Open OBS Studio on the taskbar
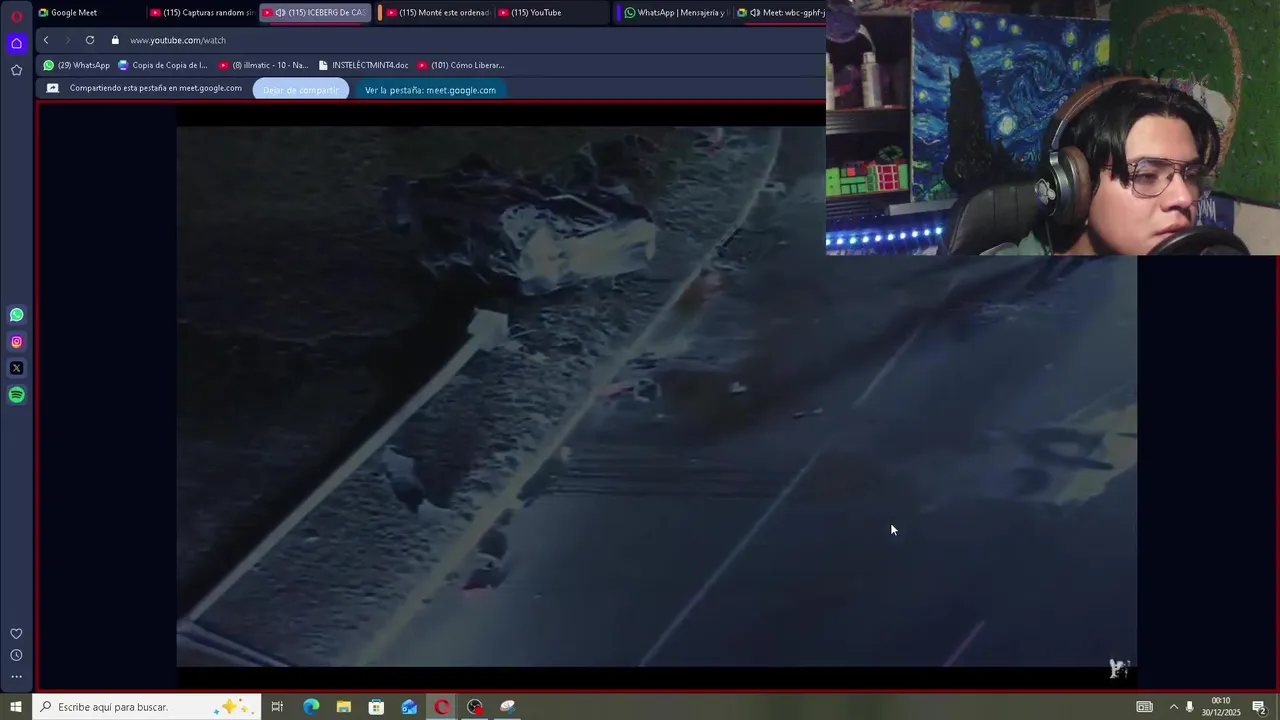Image resolution: width=1280 pixels, height=720 pixels. tap(475, 707)
